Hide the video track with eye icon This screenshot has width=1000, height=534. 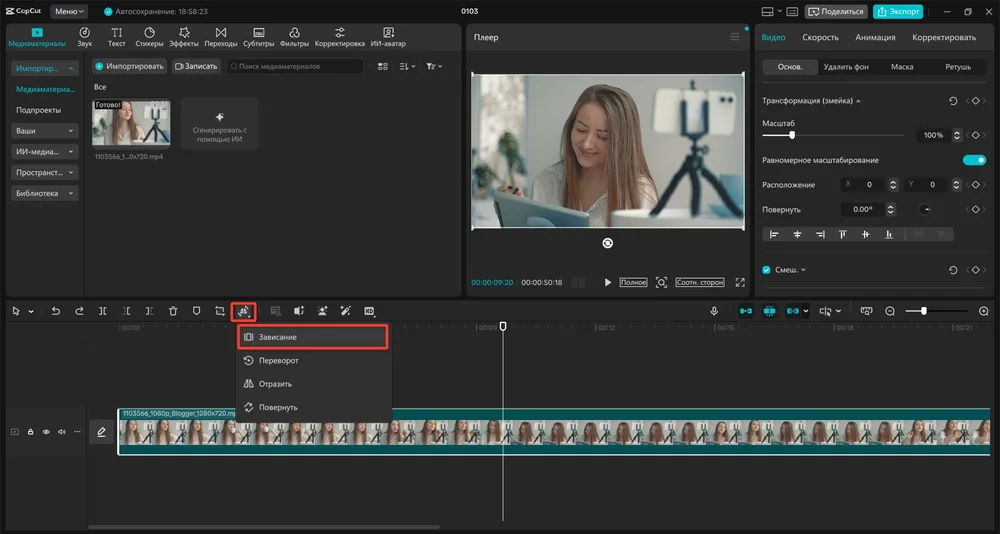tap(46, 432)
